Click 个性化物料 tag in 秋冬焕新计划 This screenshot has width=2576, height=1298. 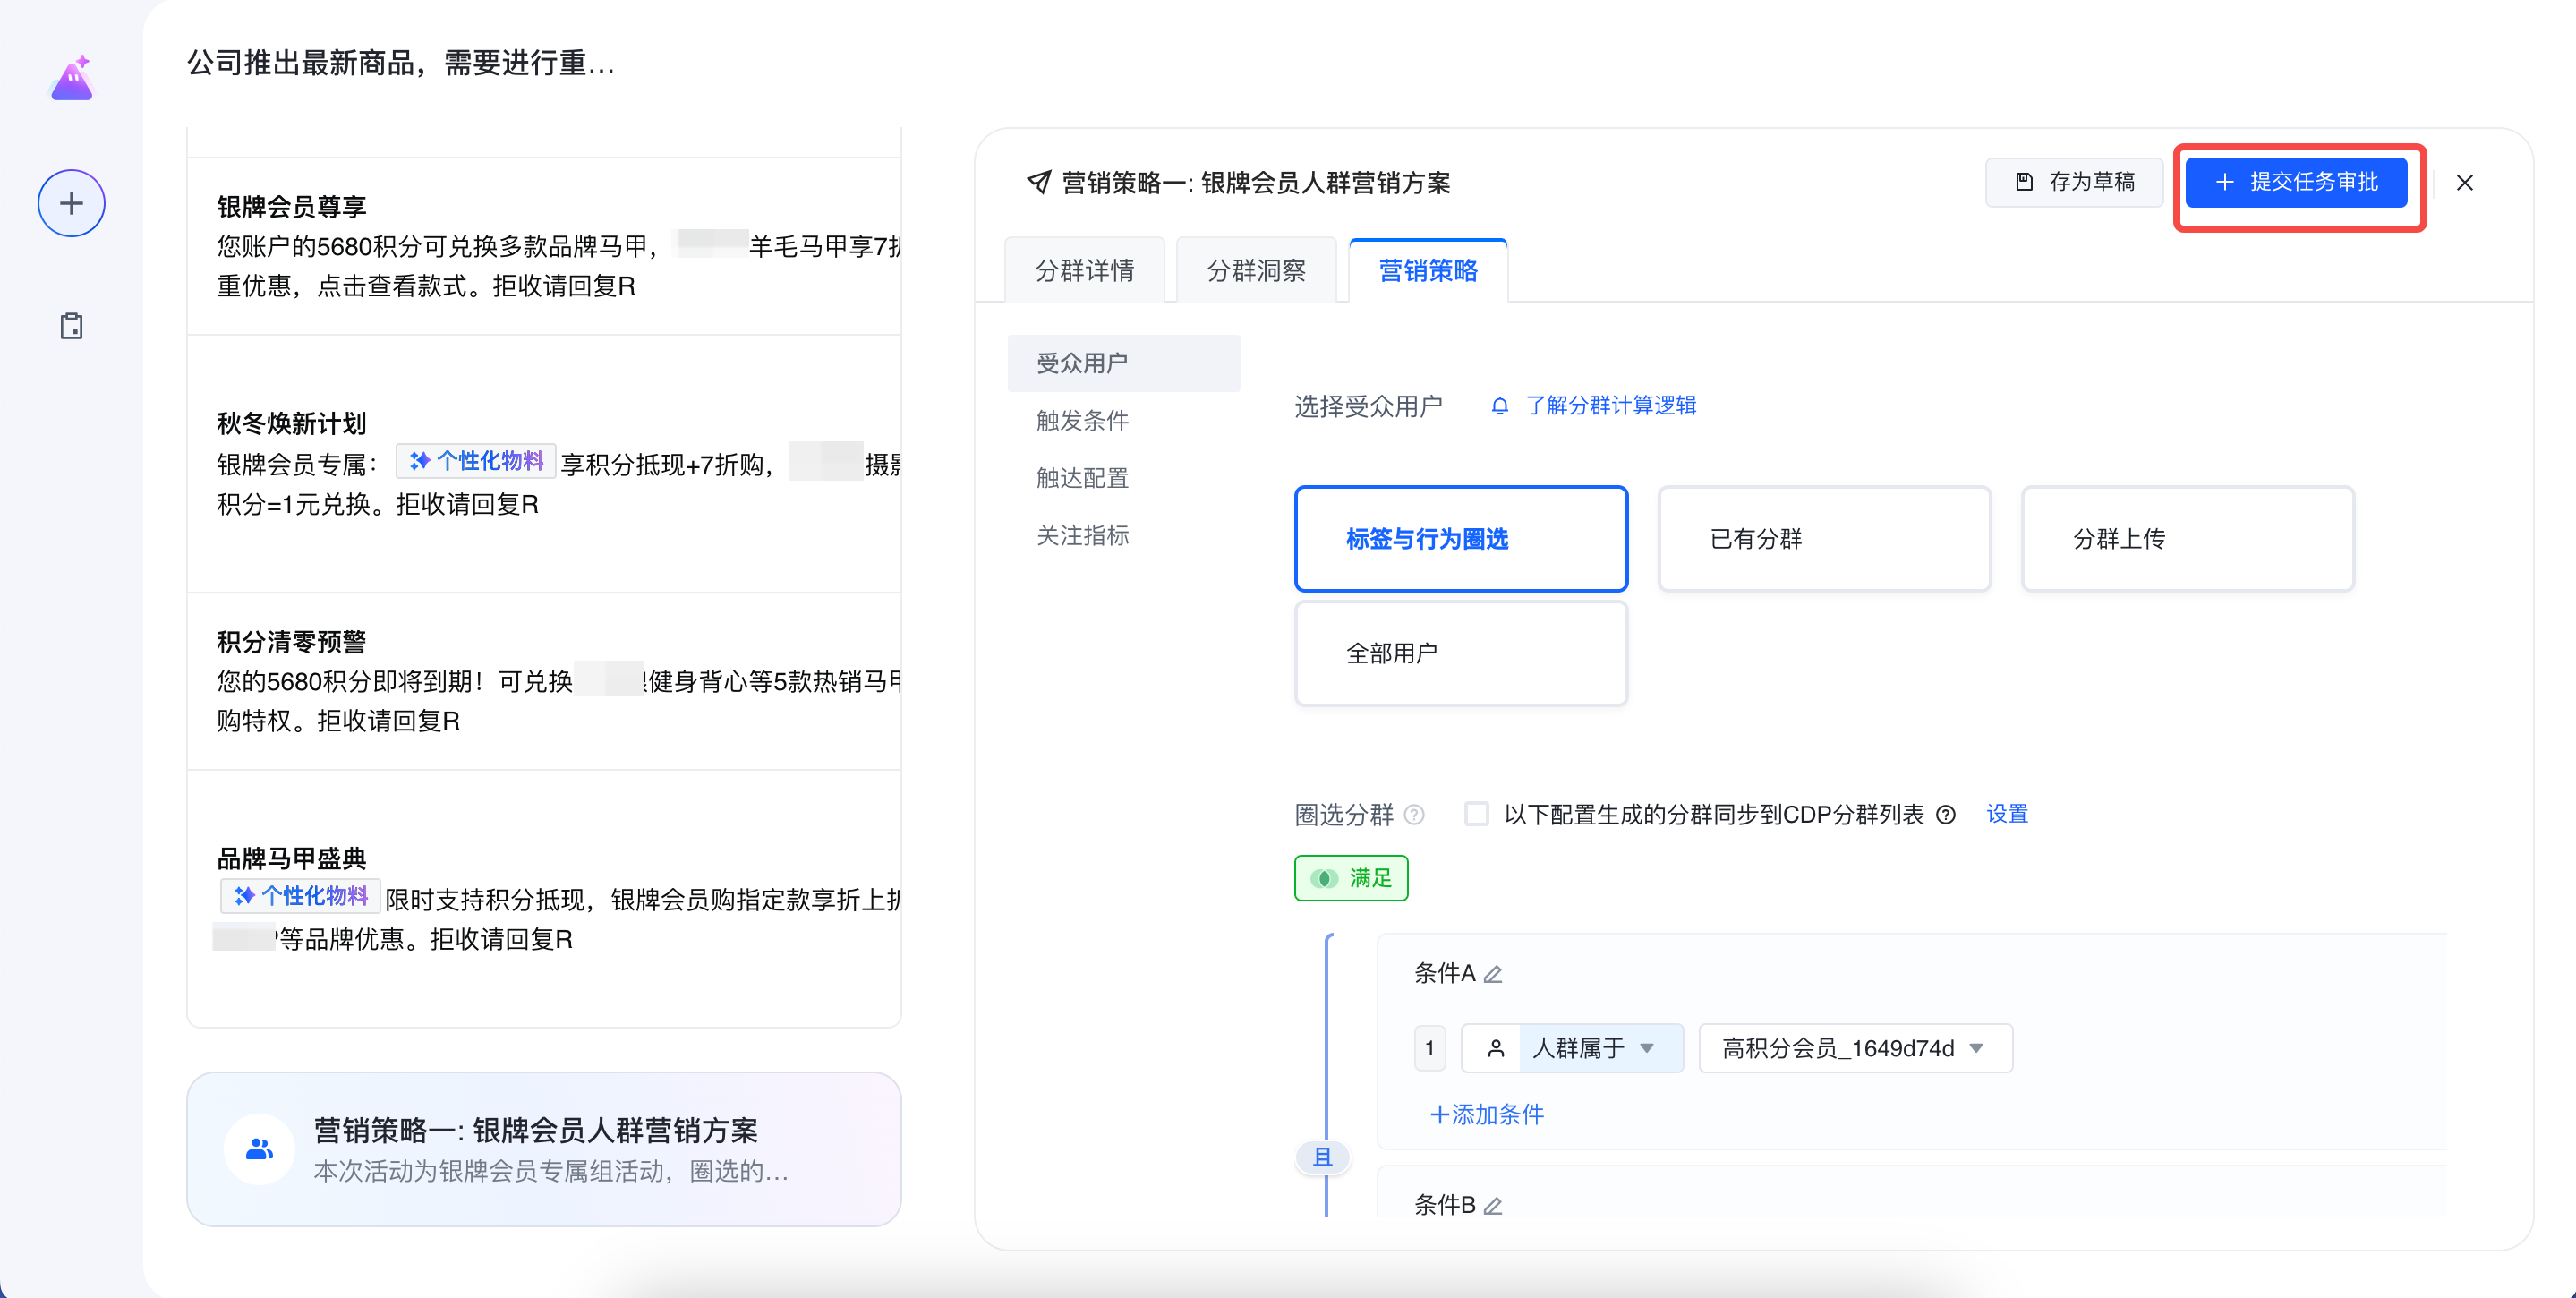click(476, 460)
